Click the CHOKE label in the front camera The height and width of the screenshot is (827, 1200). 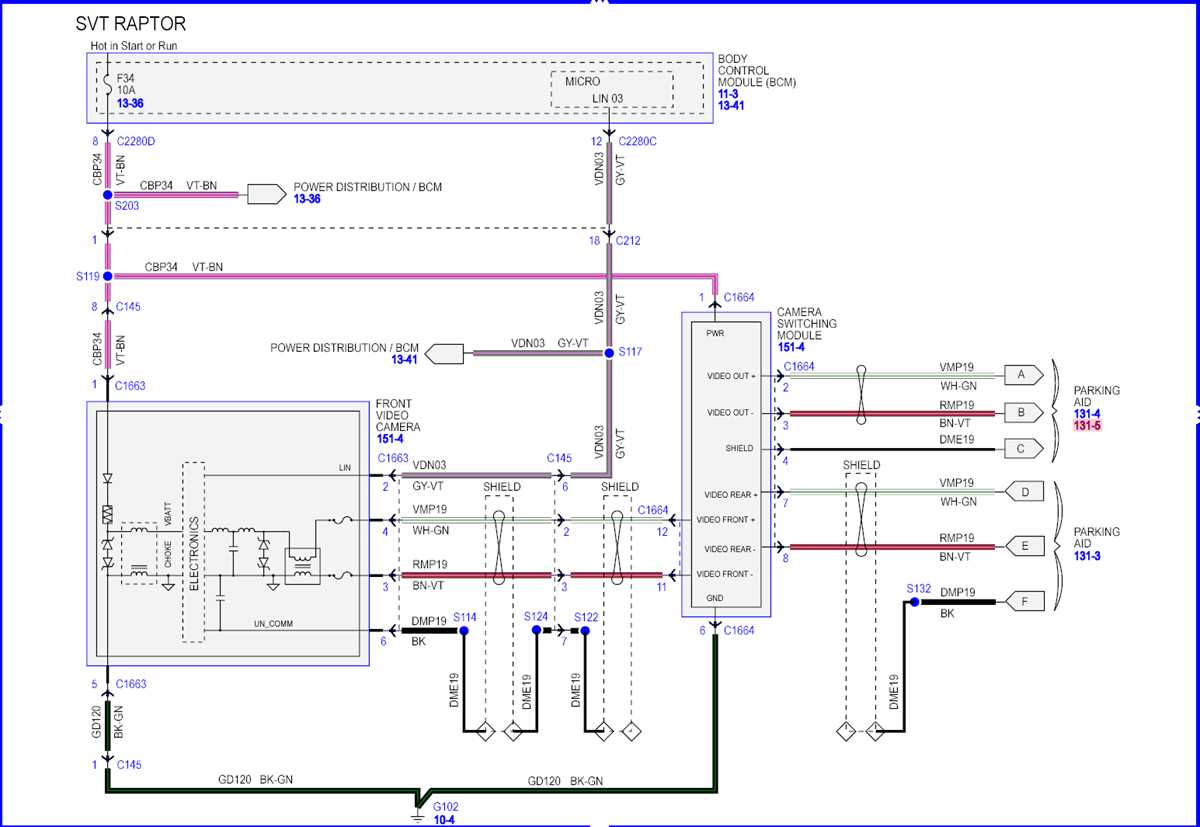[168, 555]
